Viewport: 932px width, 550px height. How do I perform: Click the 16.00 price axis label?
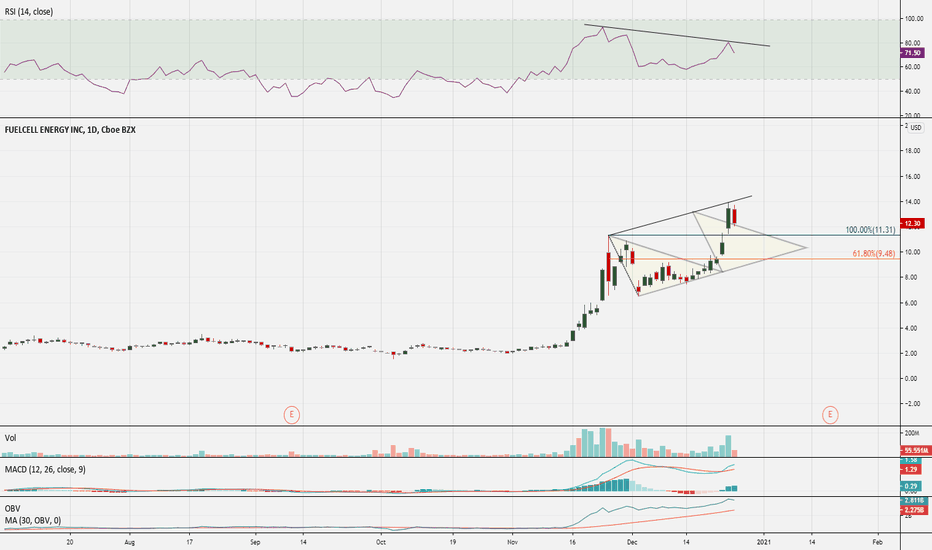[912, 177]
